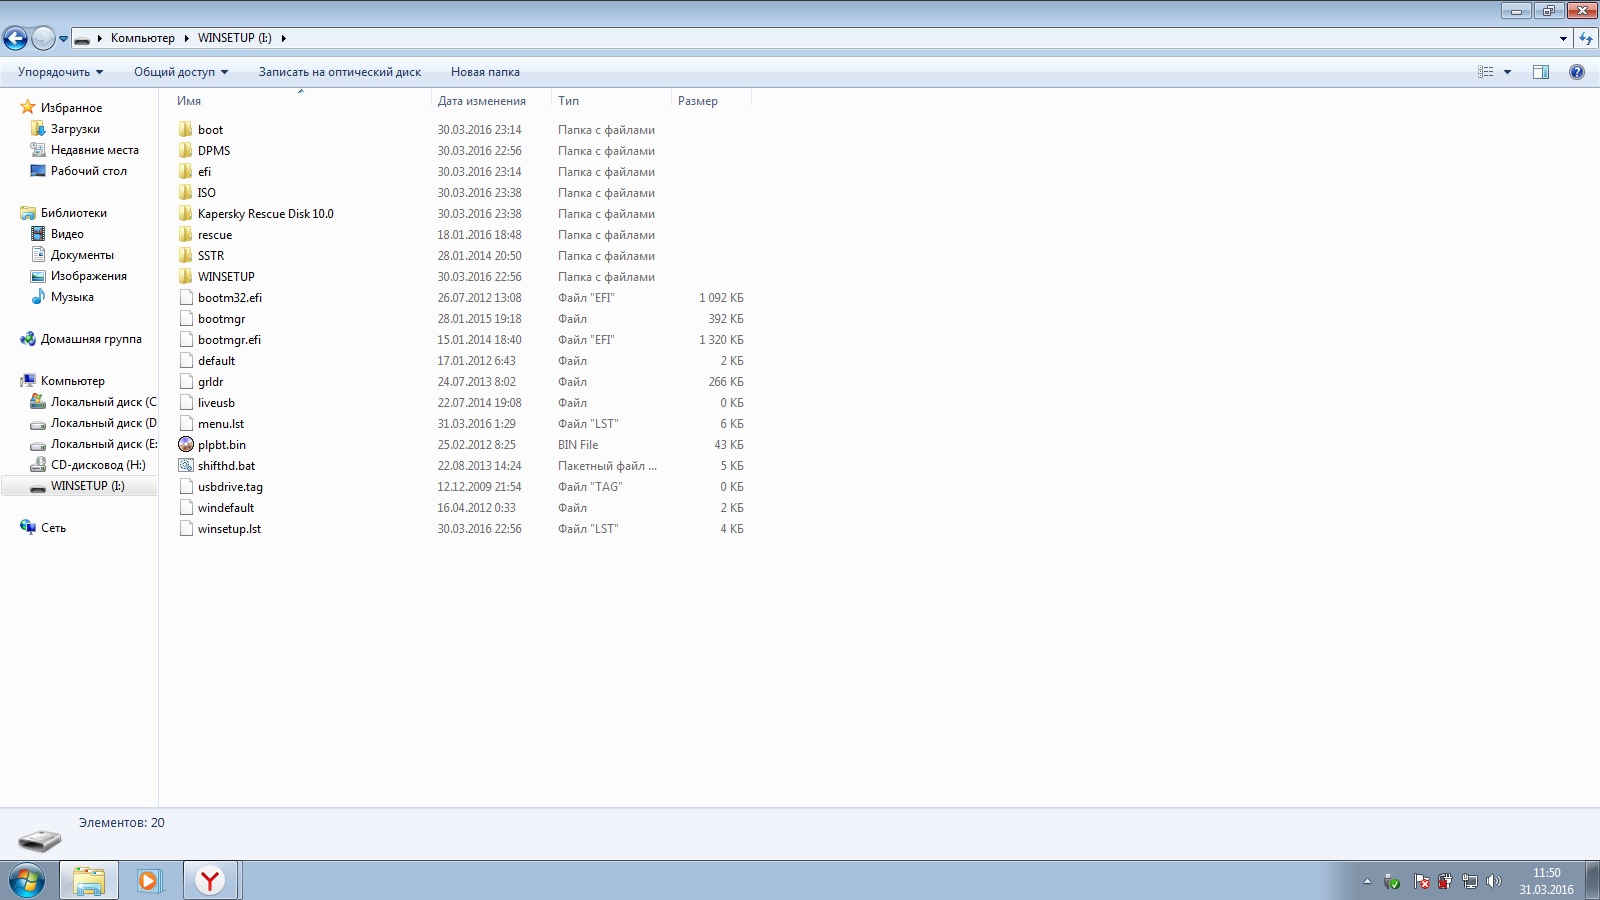
Task: Launch Windows Media Player from the taskbar
Action: click(150, 880)
